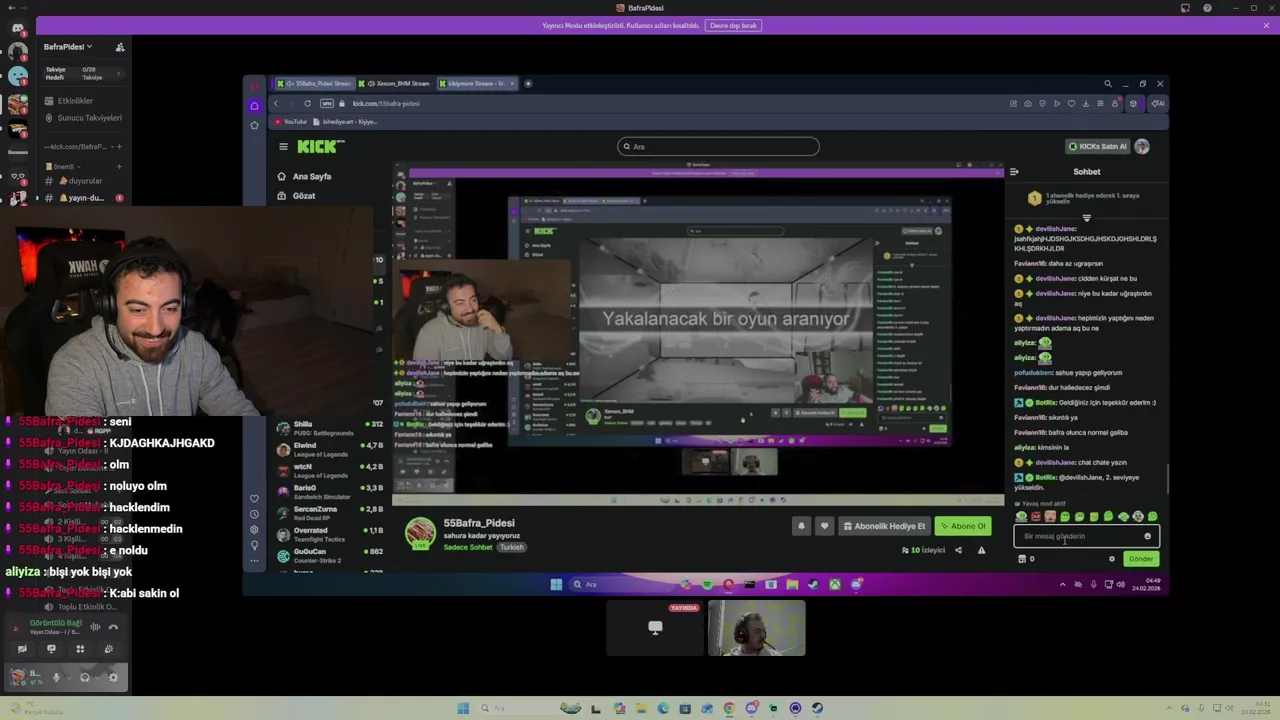Click the Windows Start button on taskbar
Screen dimensions: 1280x720
[463, 709]
